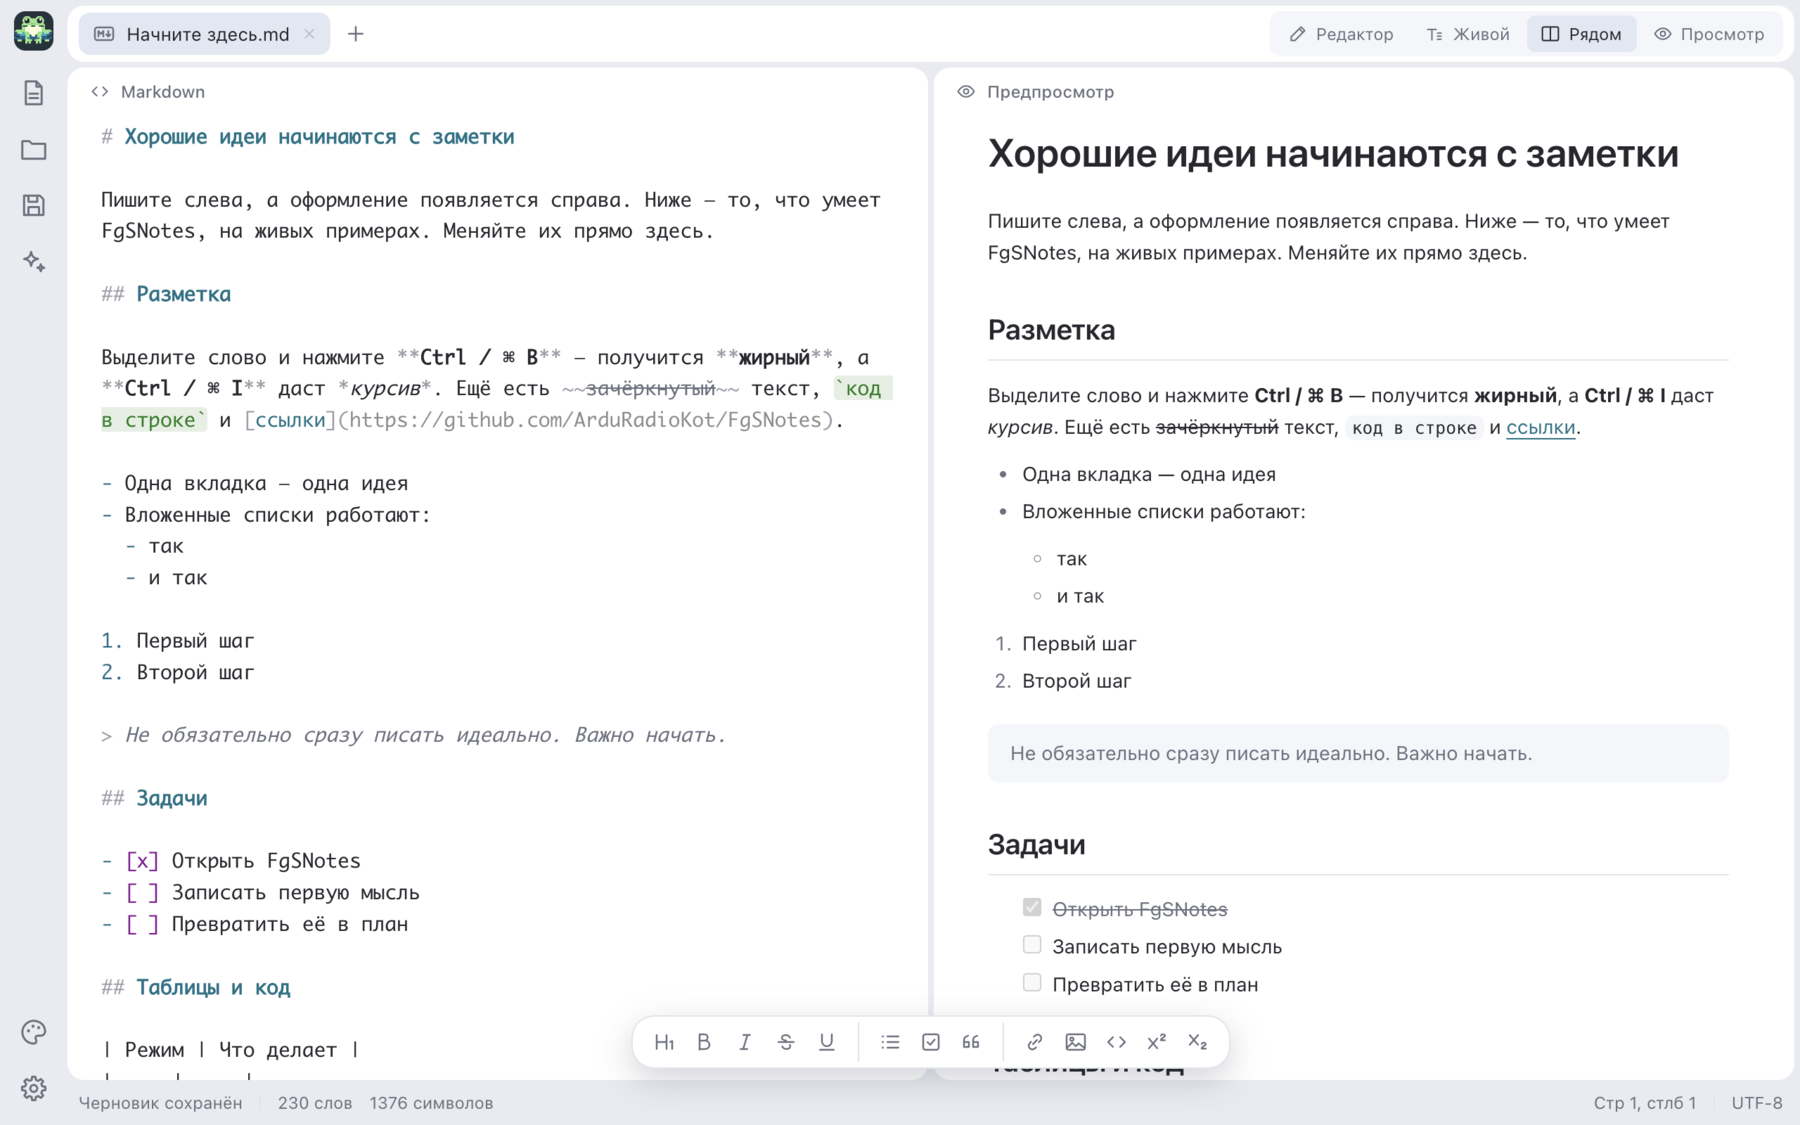Open the folder icon in sidebar
The width and height of the screenshot is (1800, 1125).
(34, 150)
